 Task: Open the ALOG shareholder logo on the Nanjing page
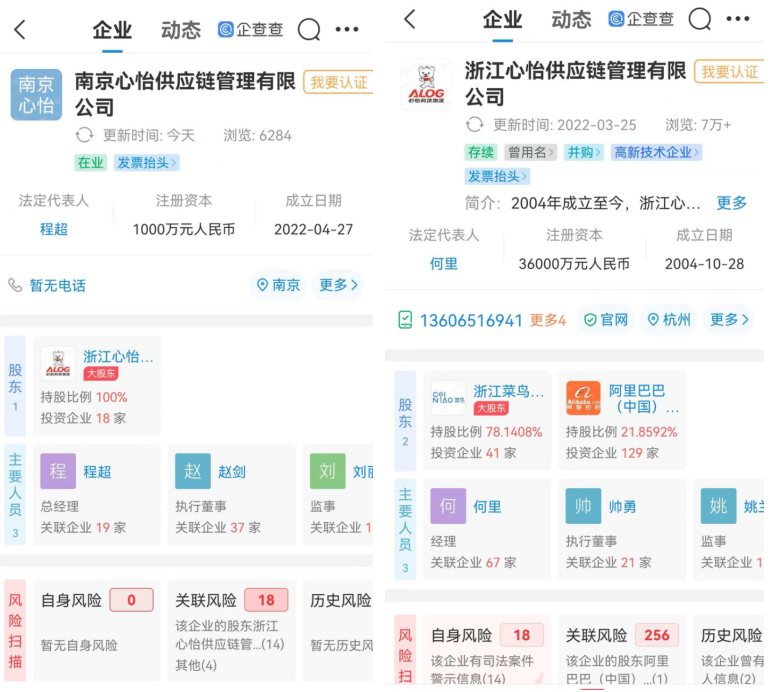58,363
